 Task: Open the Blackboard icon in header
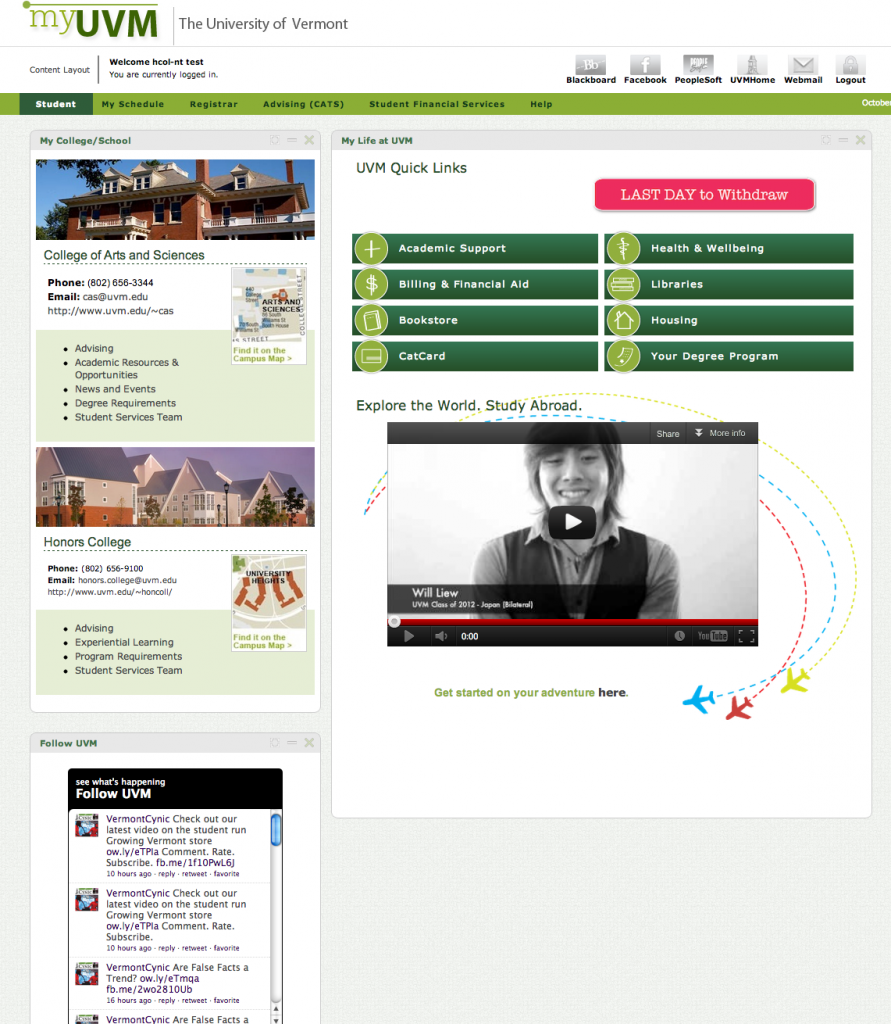click(591, 65)
